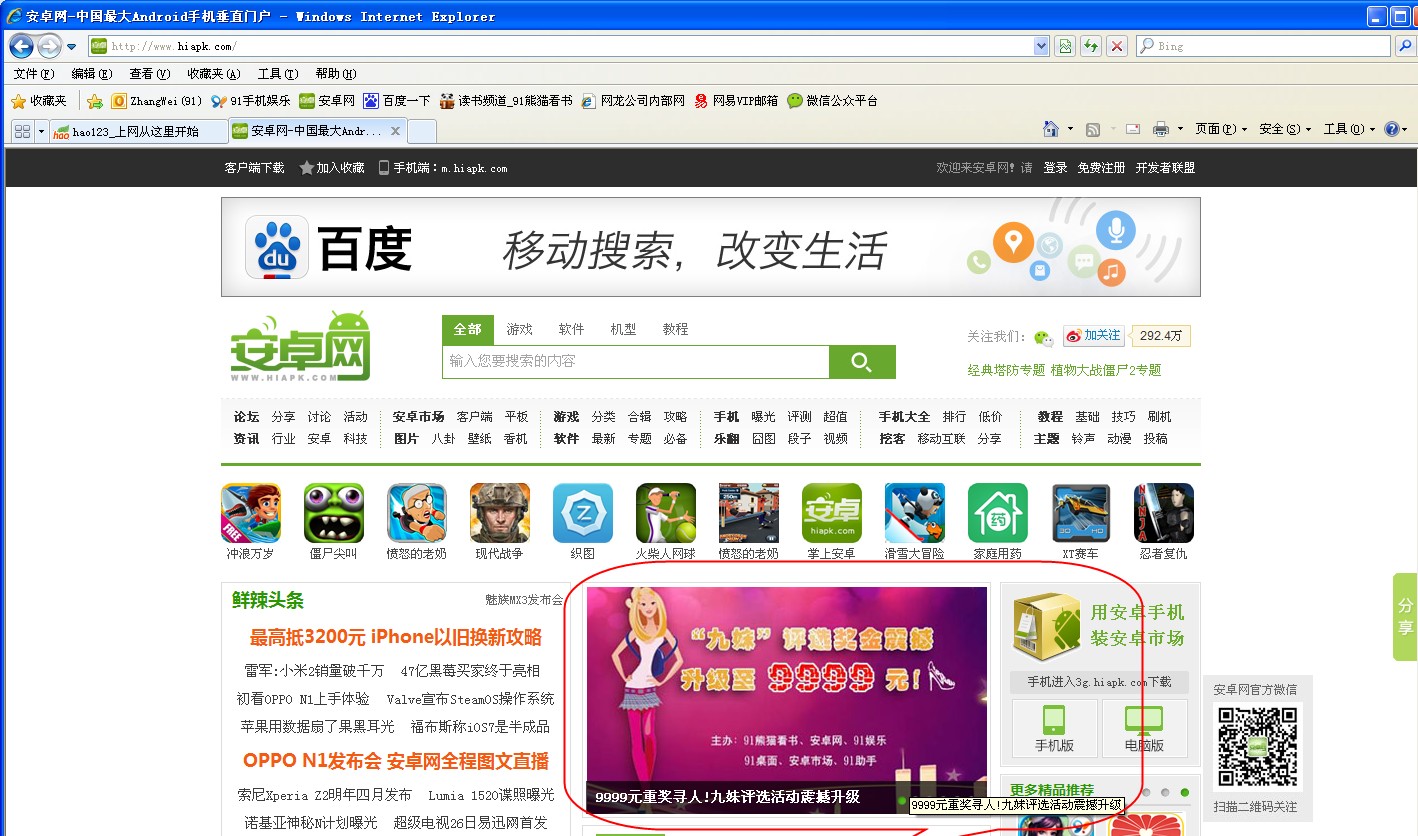Screen dimensions: 1418x836
Task: Click the compatibility view icon beside address bar
Action: pyautogui.click(x=1065, y=46)
